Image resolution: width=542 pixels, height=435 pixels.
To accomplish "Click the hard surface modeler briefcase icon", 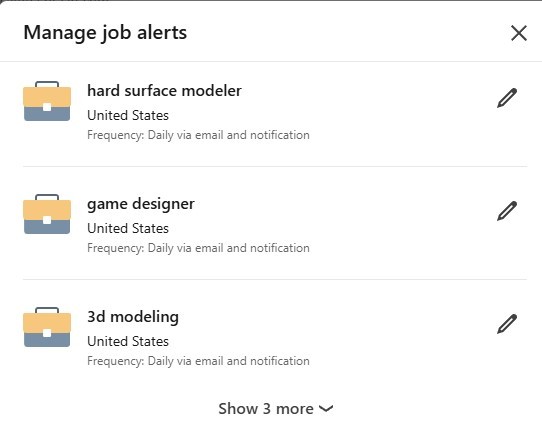I will (47, 101).
